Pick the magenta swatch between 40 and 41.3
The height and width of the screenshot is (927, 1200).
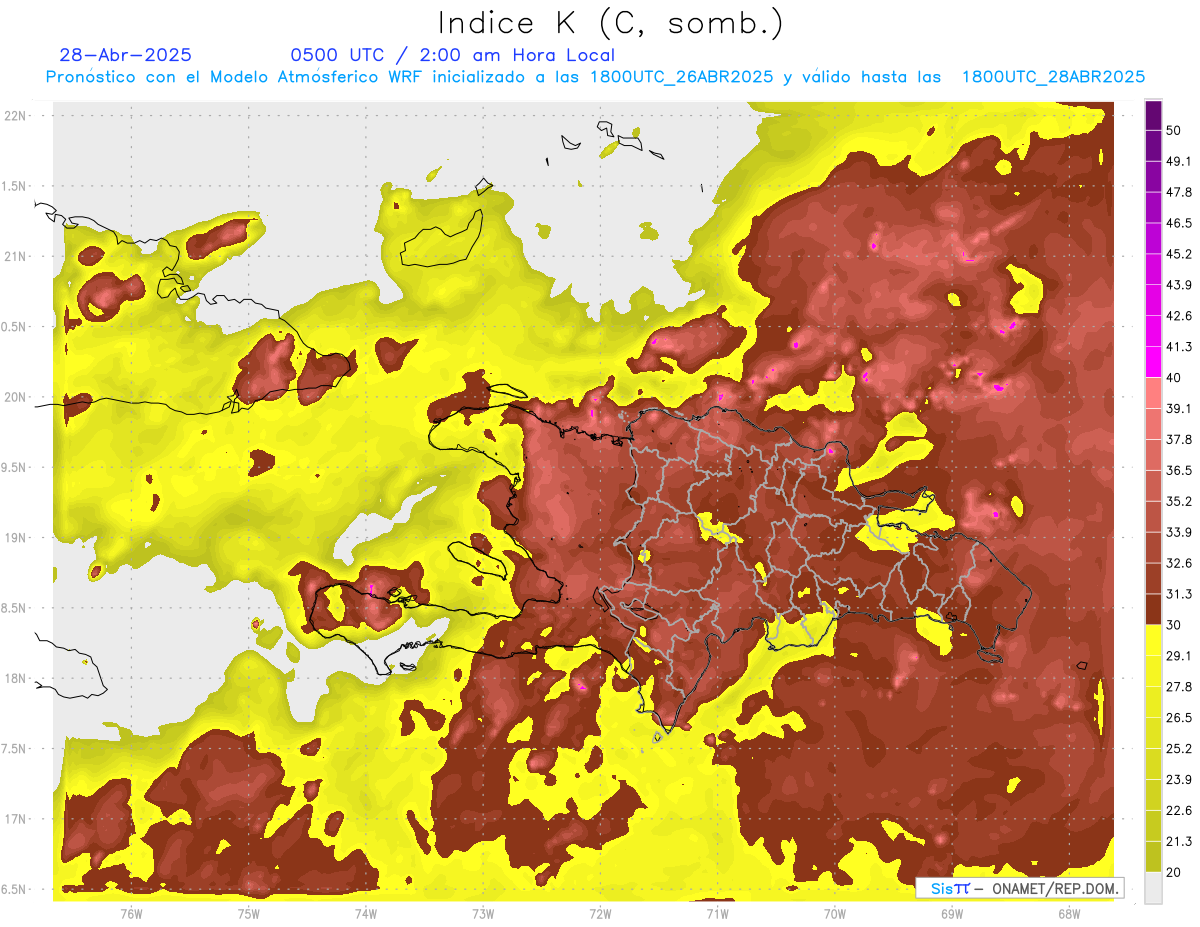(1153, 362)
